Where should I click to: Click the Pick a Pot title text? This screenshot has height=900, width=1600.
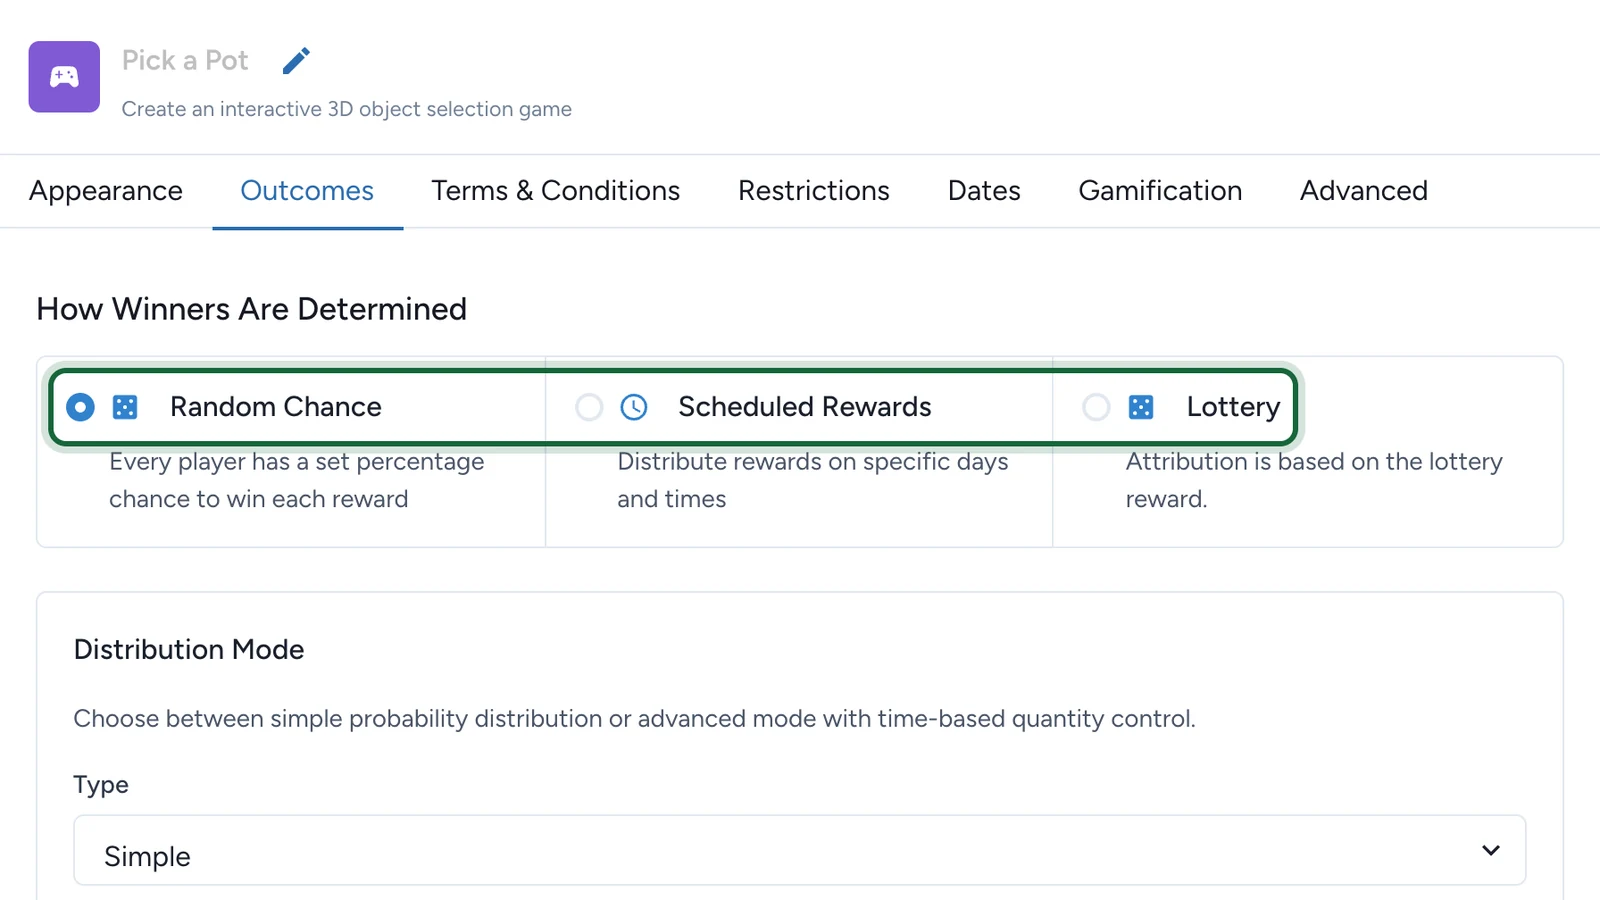click(x=185, y=61)
